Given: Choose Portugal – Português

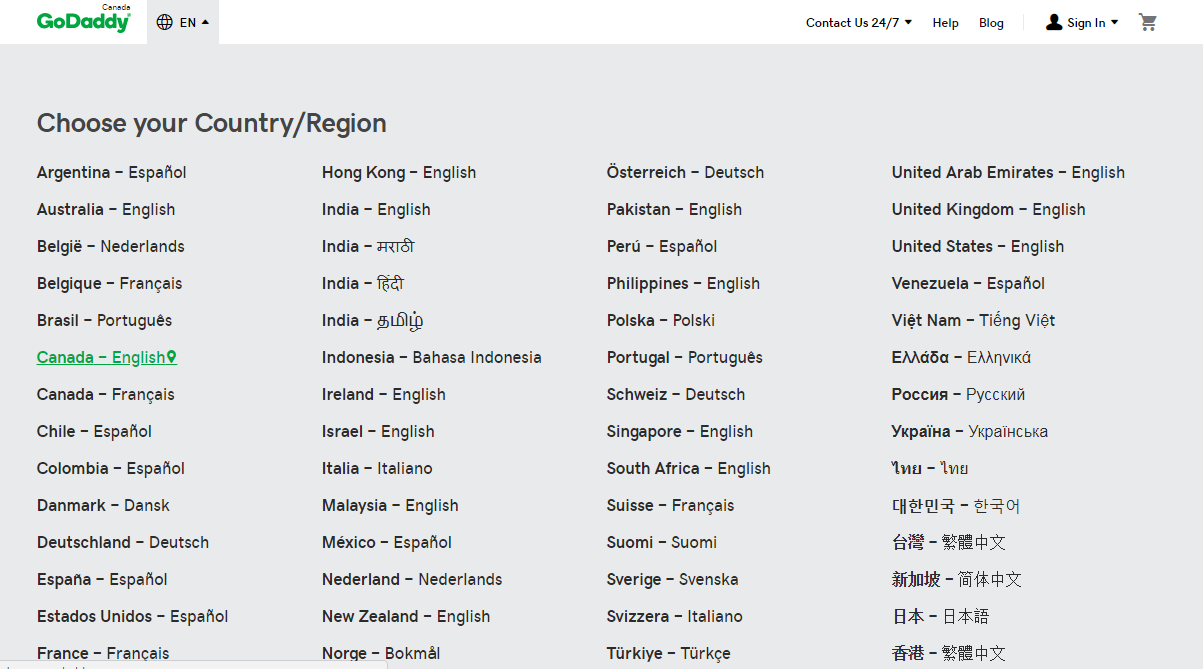Looking at the screenshot, I should coord(685,357).
